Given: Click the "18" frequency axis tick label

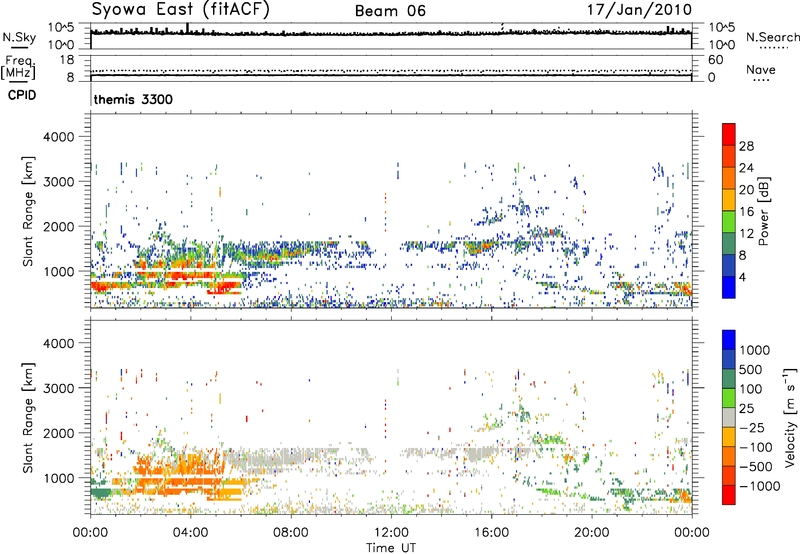Looking at the screenshot, I should [x=67, y=60].
